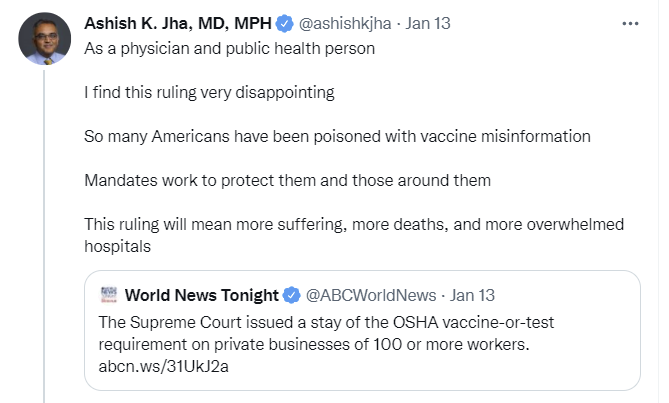
Task: Click the word "hospitals" ending the tweet
Action: tap(118, 245)
